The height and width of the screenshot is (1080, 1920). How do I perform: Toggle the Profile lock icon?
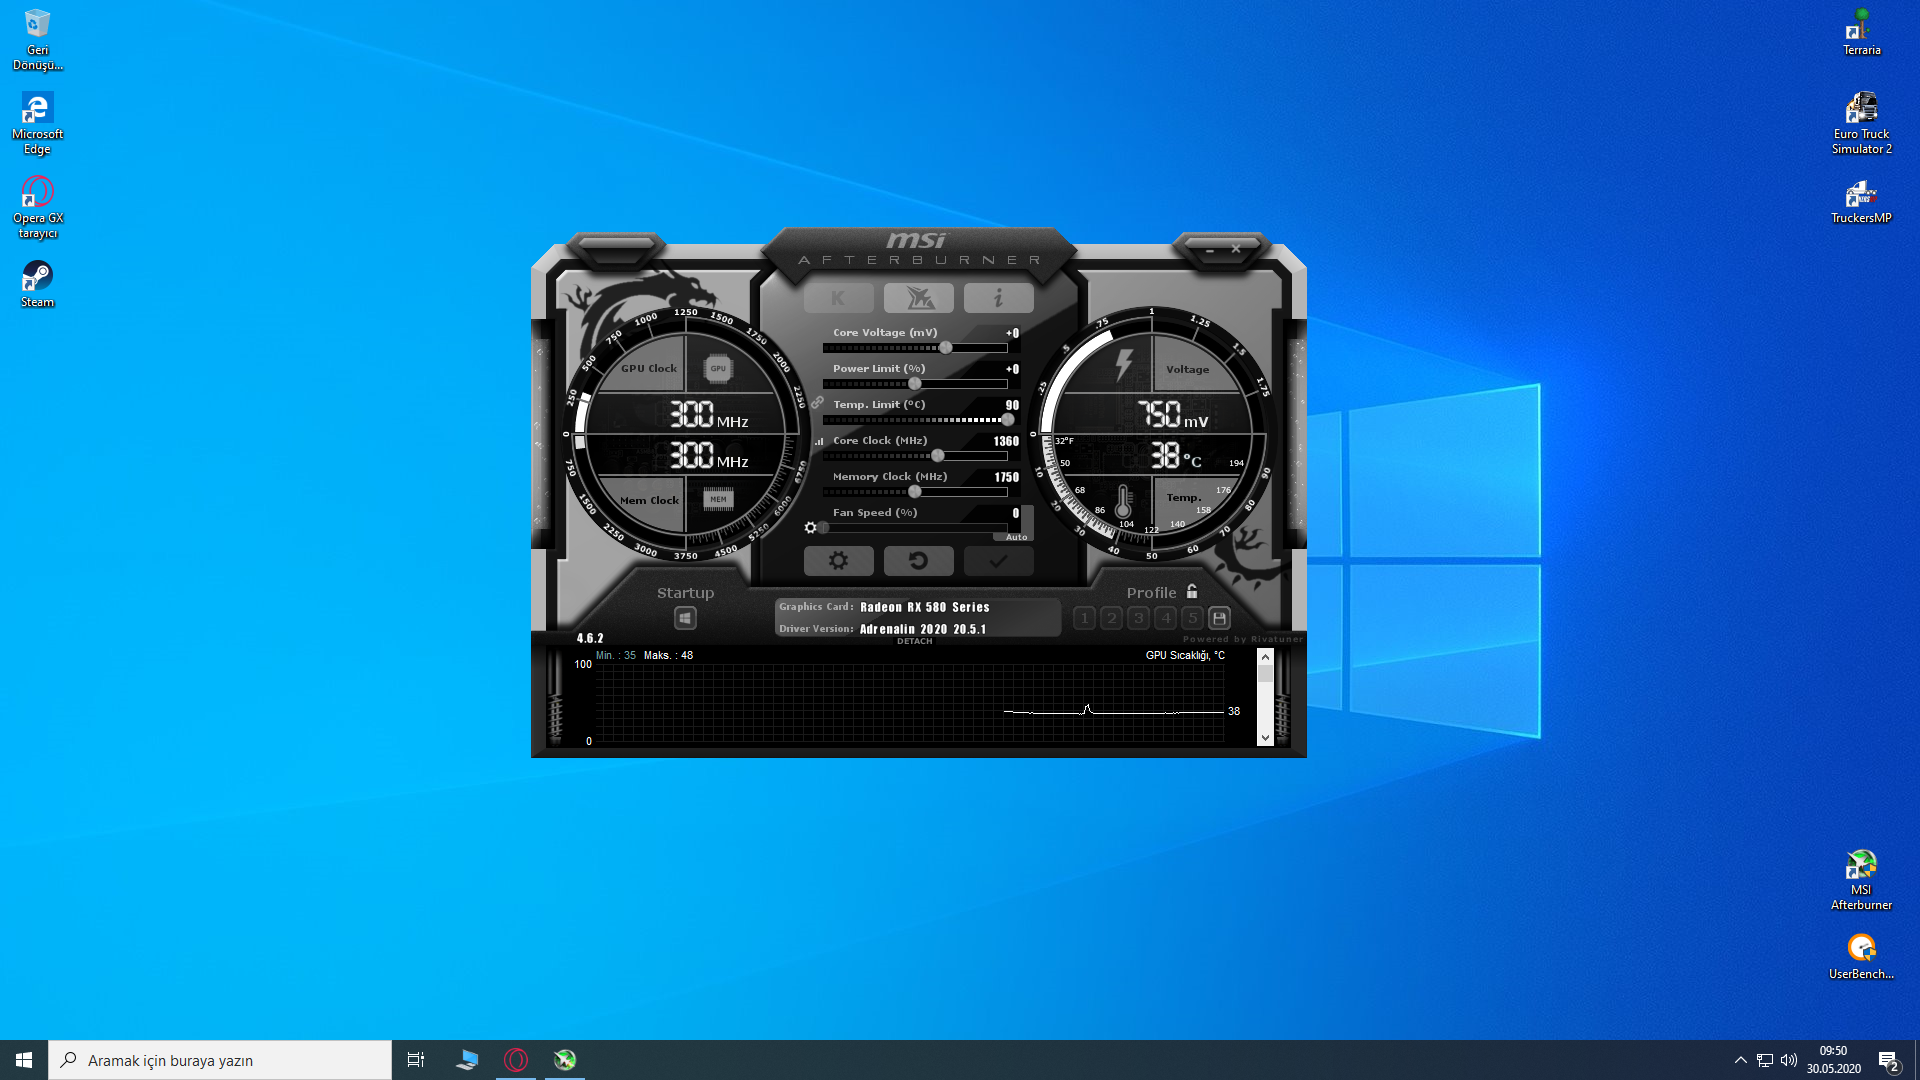pyautogui.click(x=1192, y=591)
